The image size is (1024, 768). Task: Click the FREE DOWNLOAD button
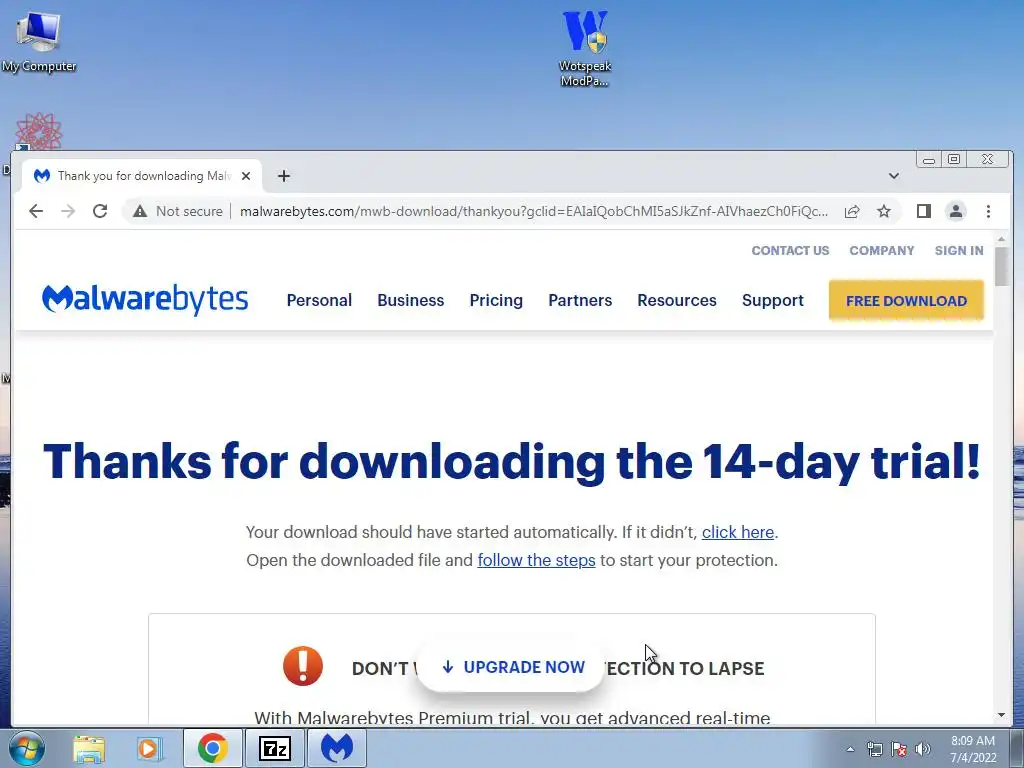coord(906,300)
